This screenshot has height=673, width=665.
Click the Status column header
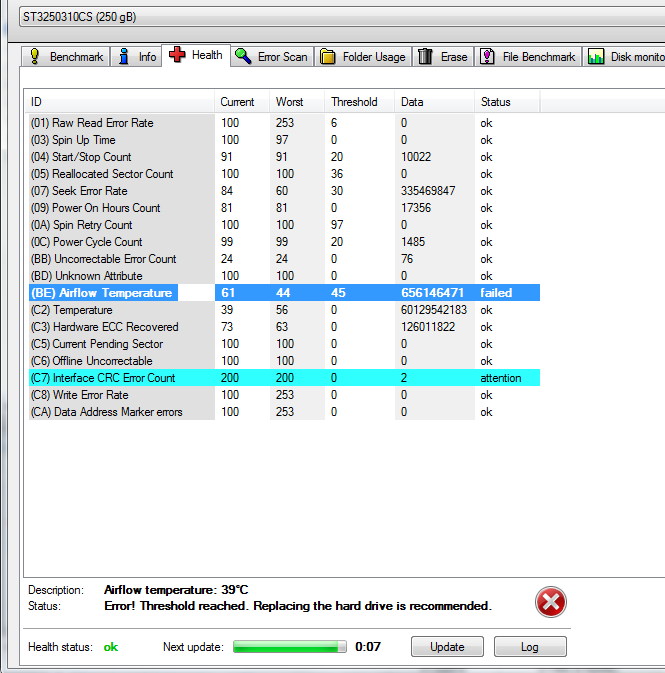click(507, 102)
